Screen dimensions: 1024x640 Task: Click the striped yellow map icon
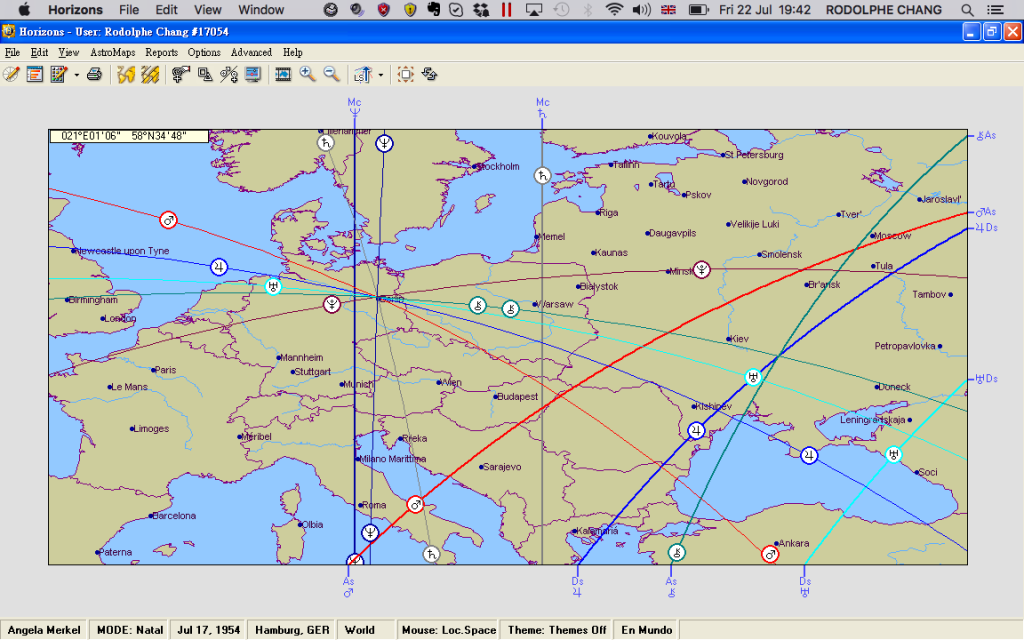tap(150, 74)
